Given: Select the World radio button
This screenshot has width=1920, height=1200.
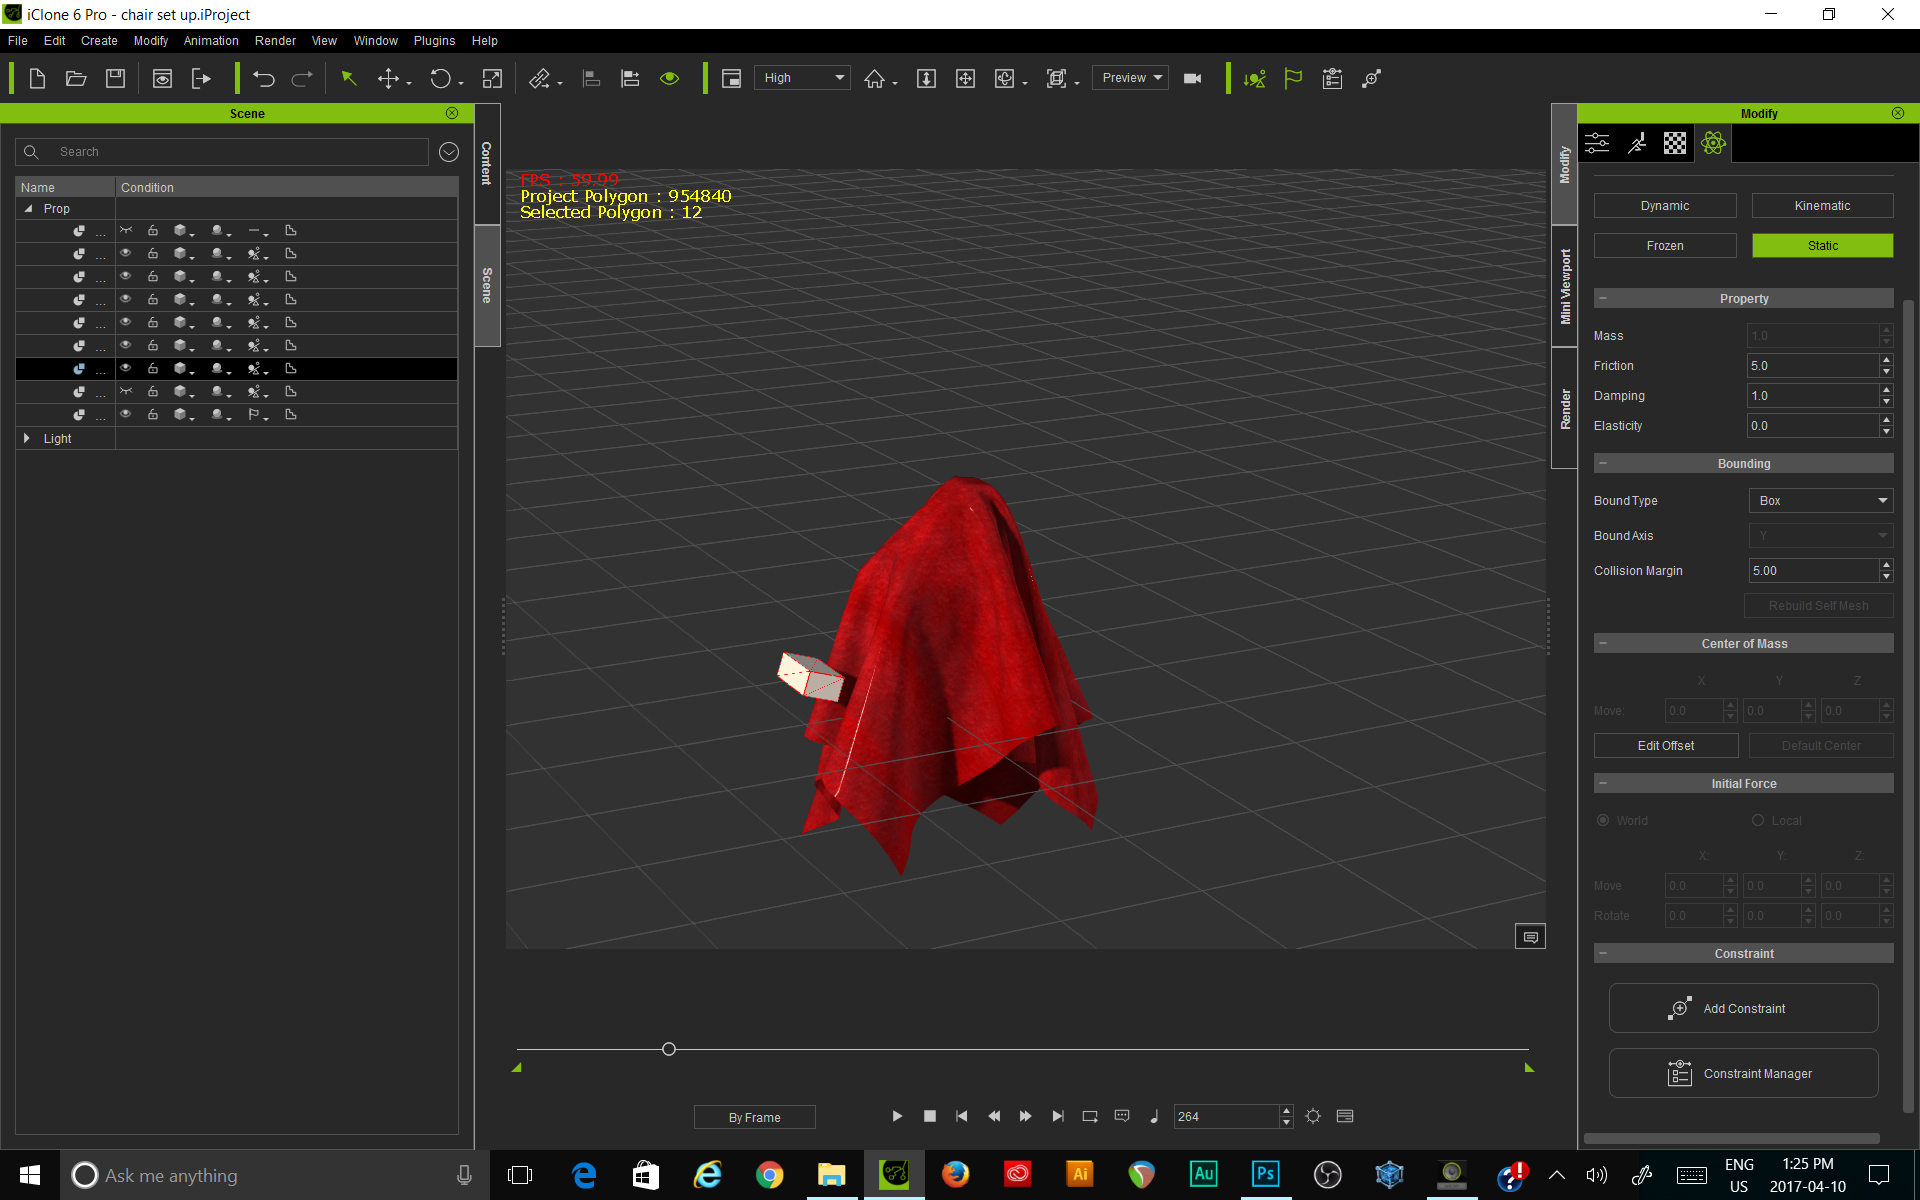Looking at the screenshot, I should 1603,820.
